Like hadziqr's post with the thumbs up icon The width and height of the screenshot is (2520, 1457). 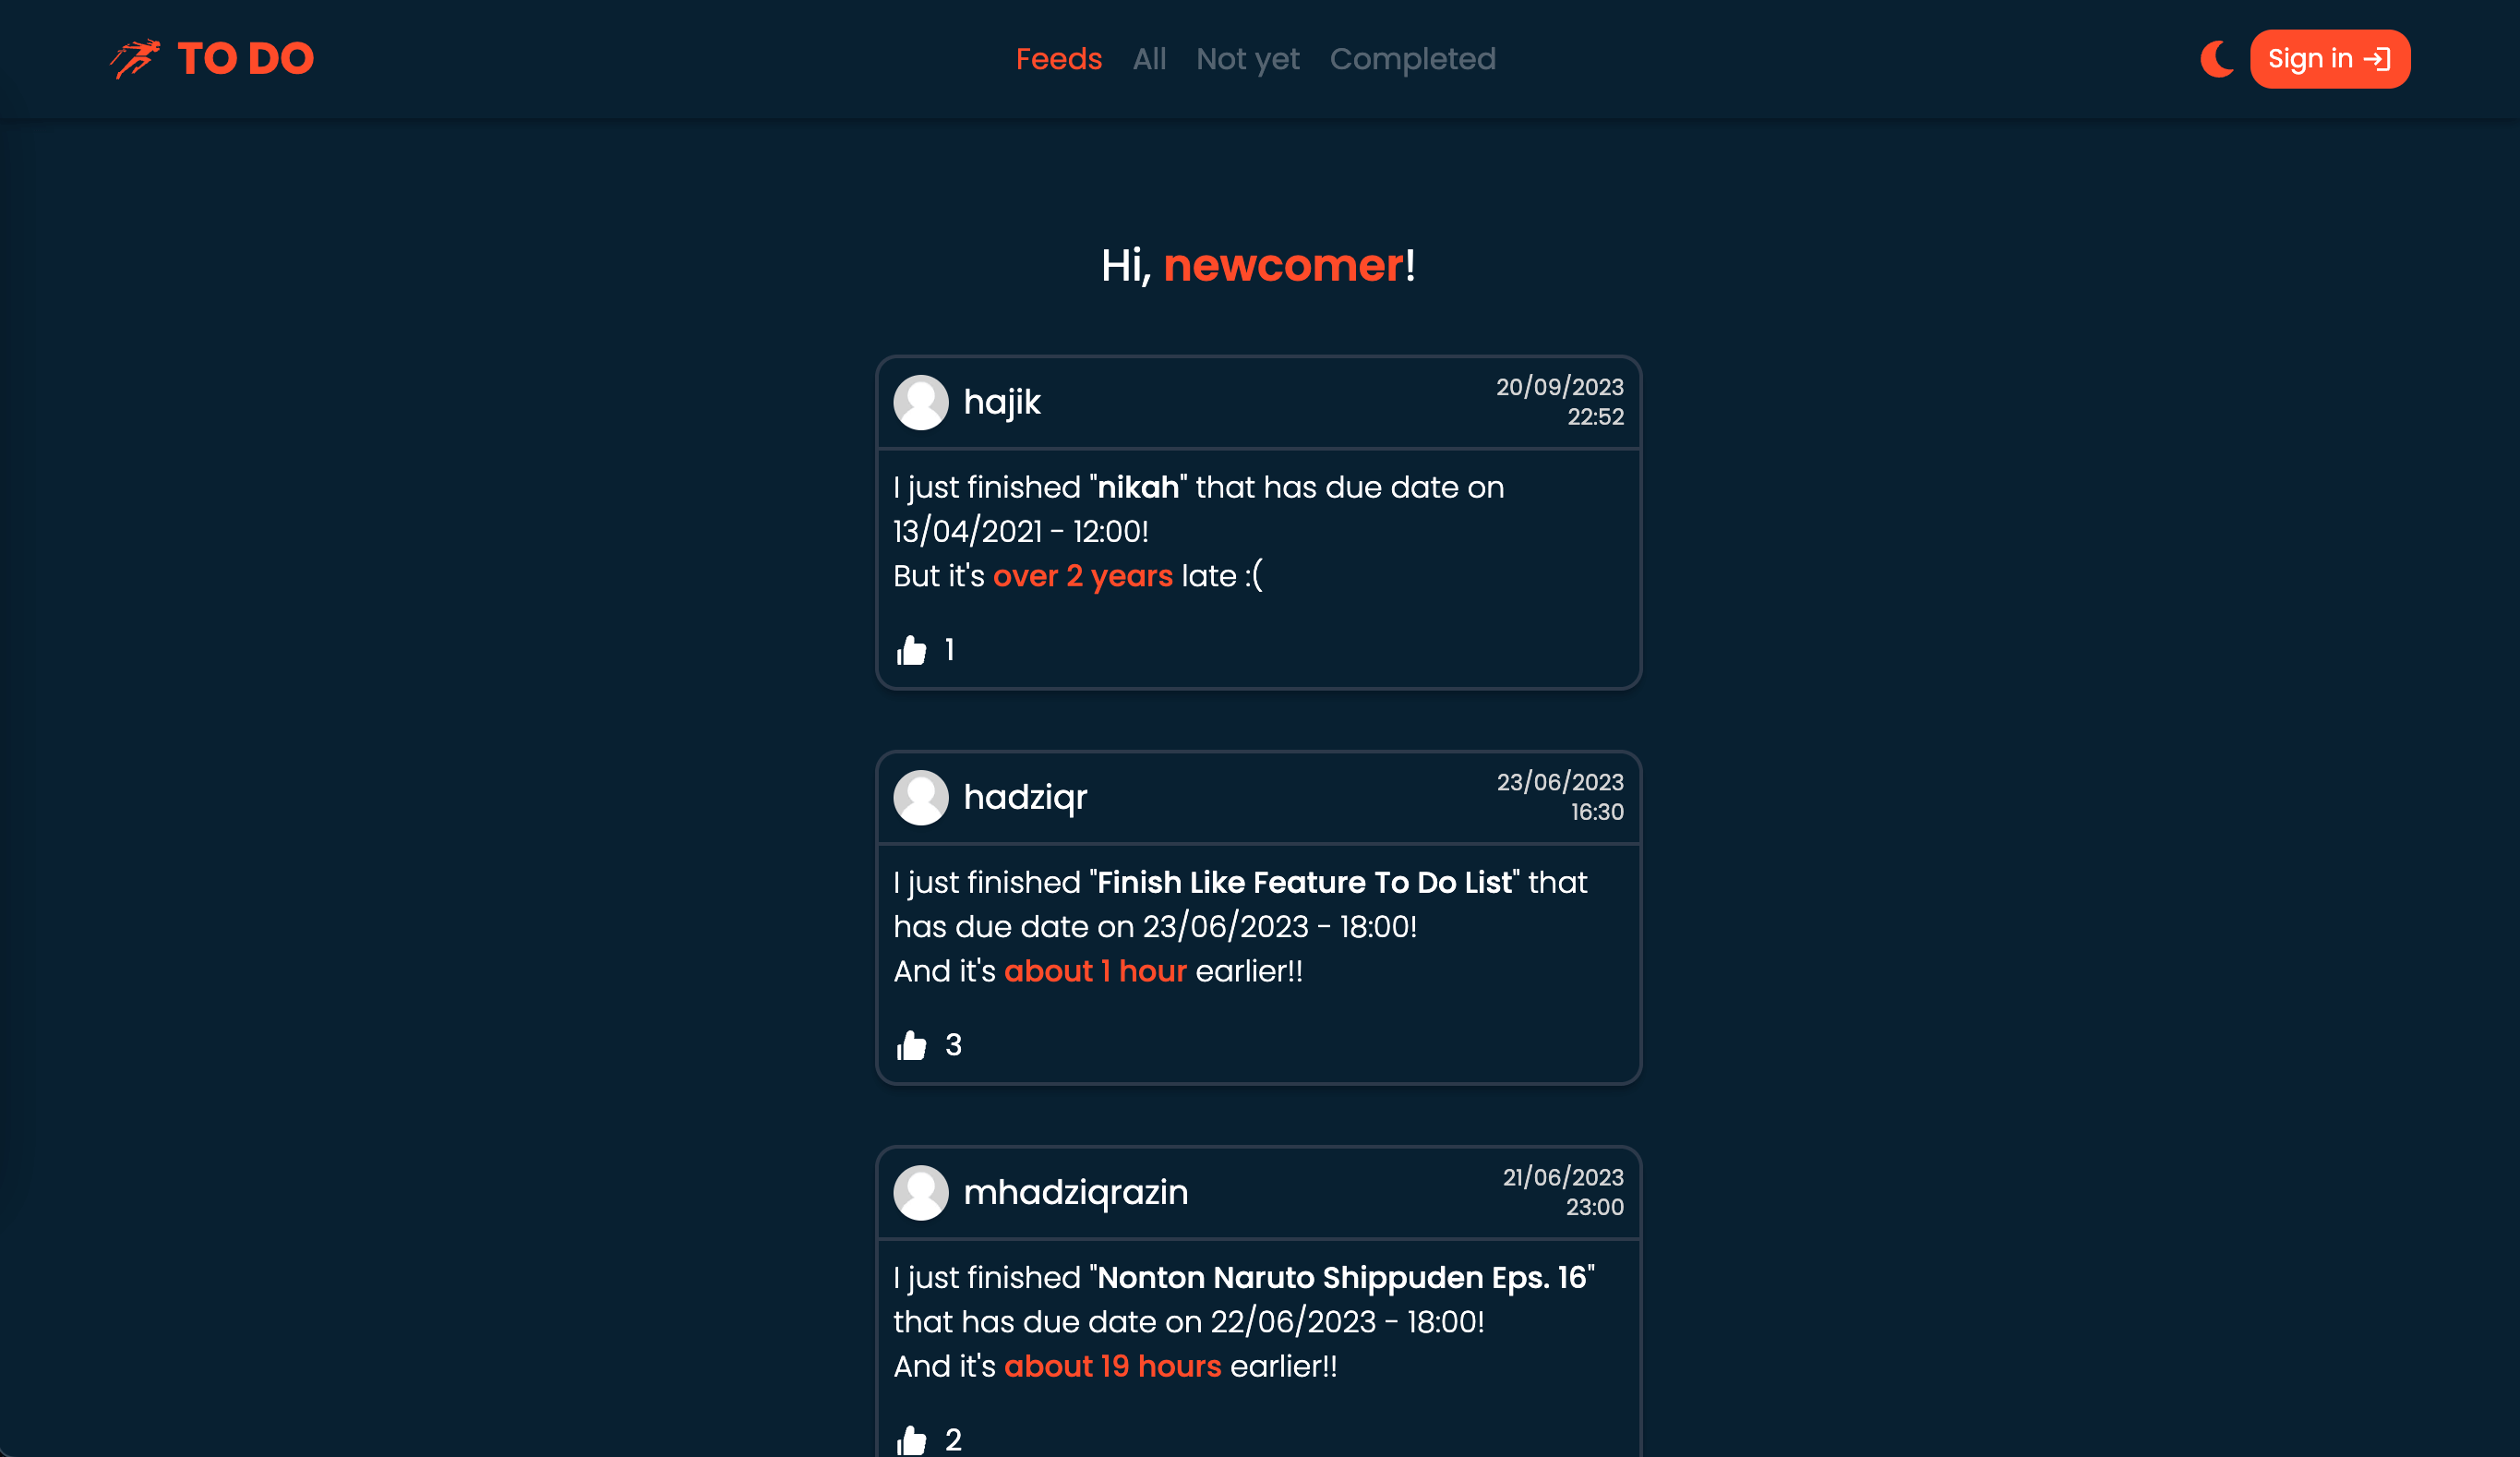click(911, 1045)
